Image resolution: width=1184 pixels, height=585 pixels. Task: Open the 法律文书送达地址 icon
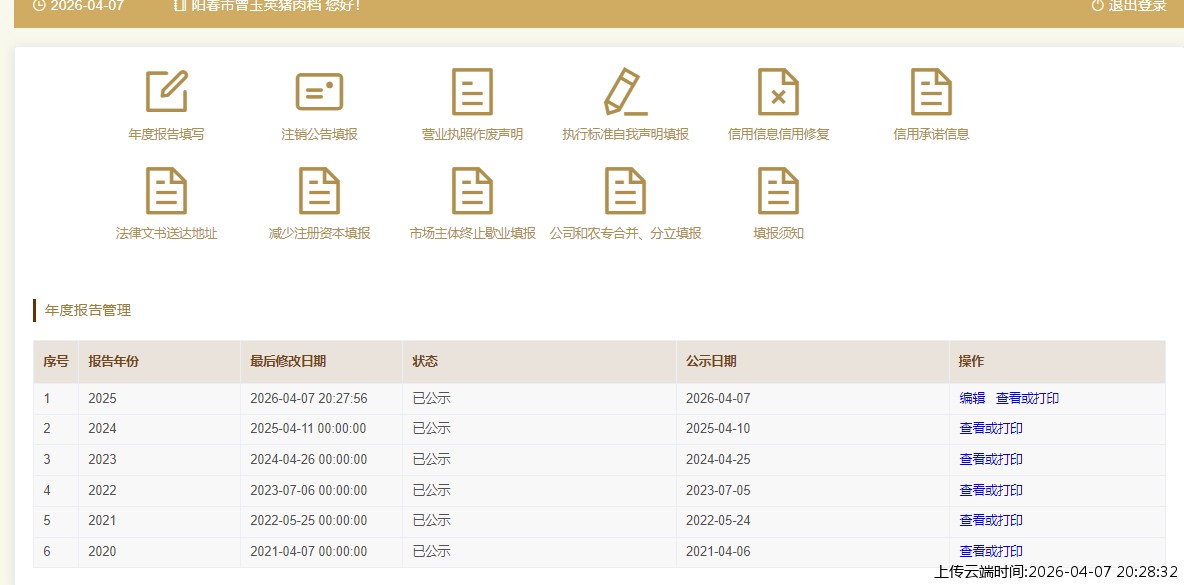point(166,192)
